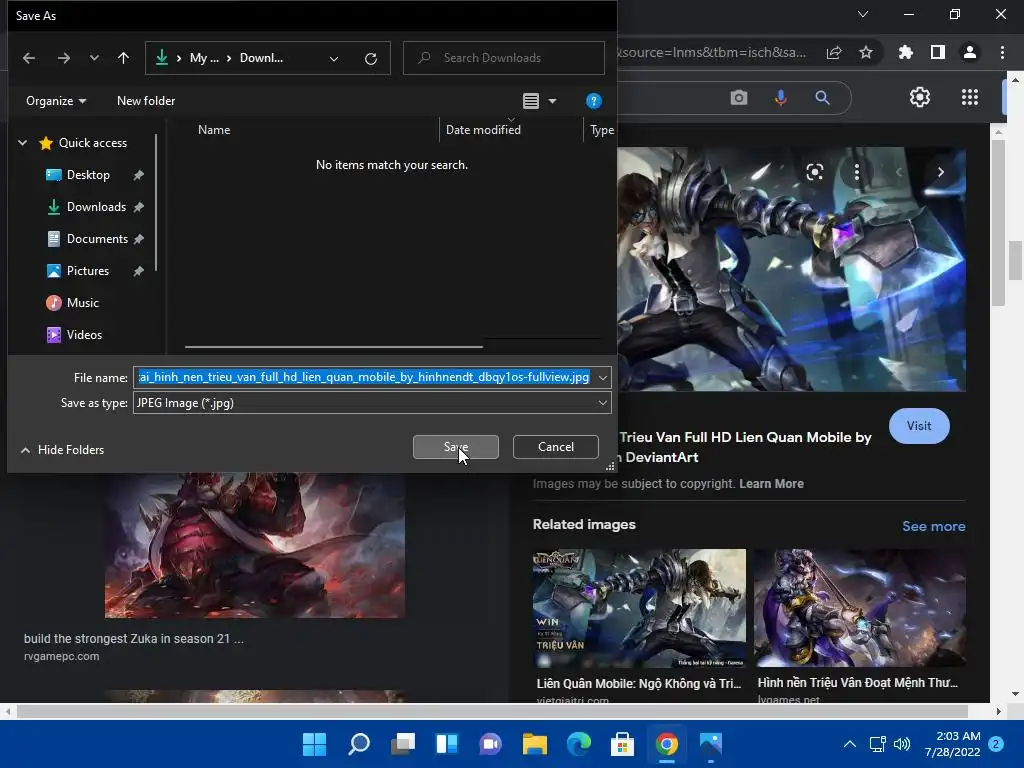Viewport: 1024px width, 768px height.
Task: Share this page icon in Chrome
Action: (x=834, y=53)
